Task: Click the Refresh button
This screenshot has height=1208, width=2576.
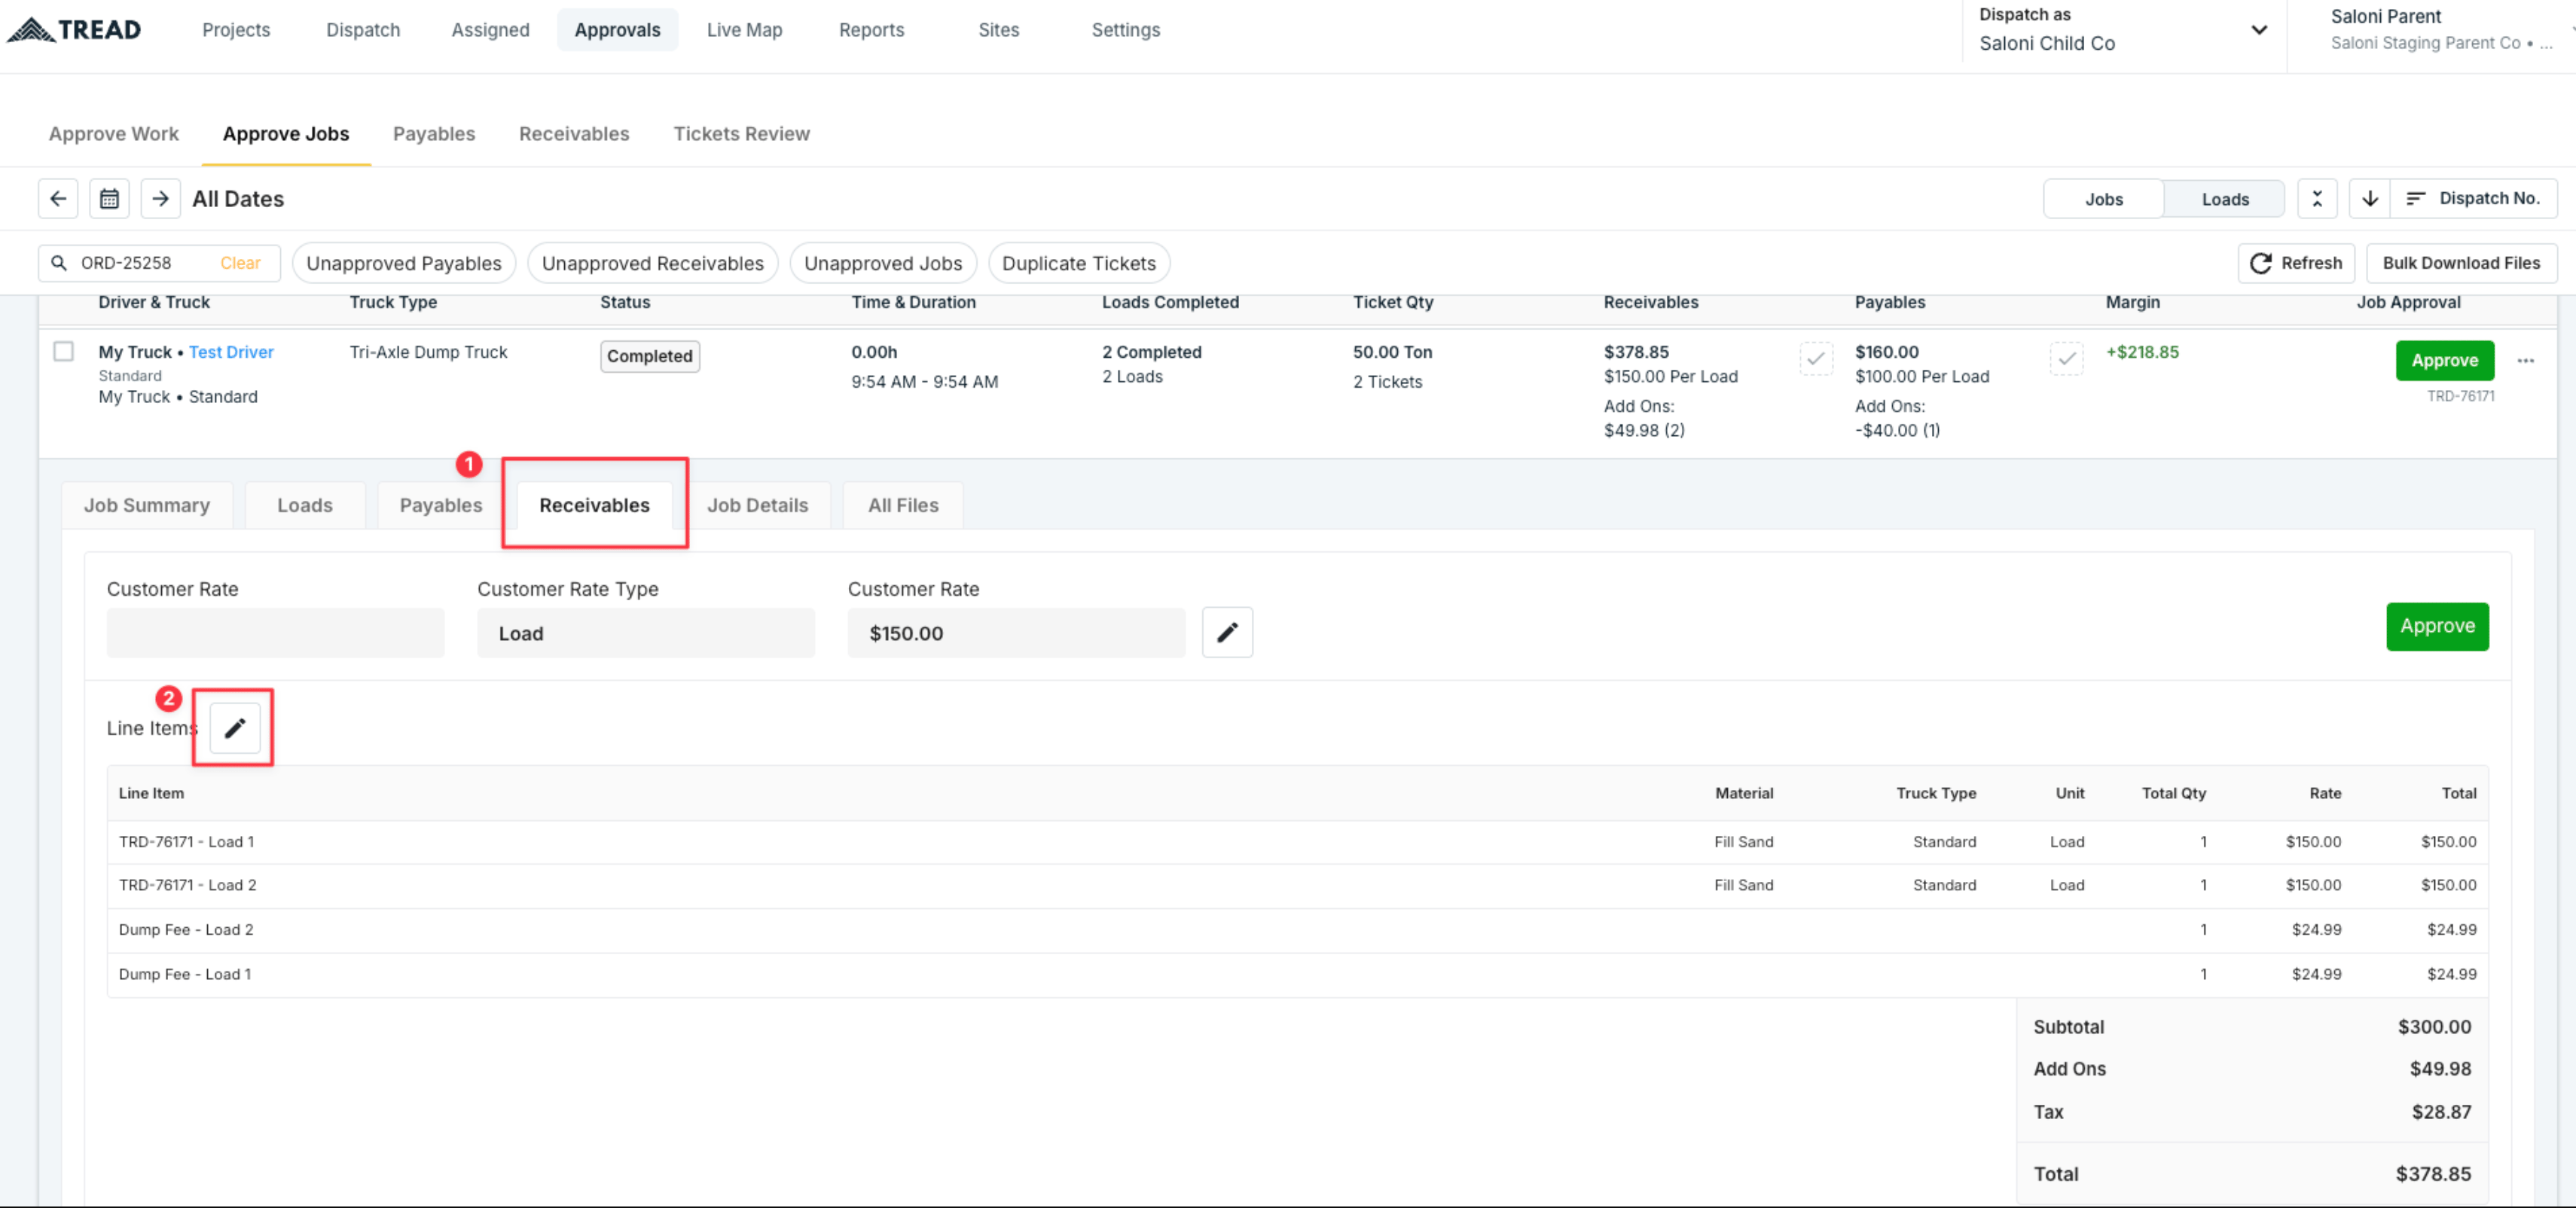Action: coord(2296,263)
